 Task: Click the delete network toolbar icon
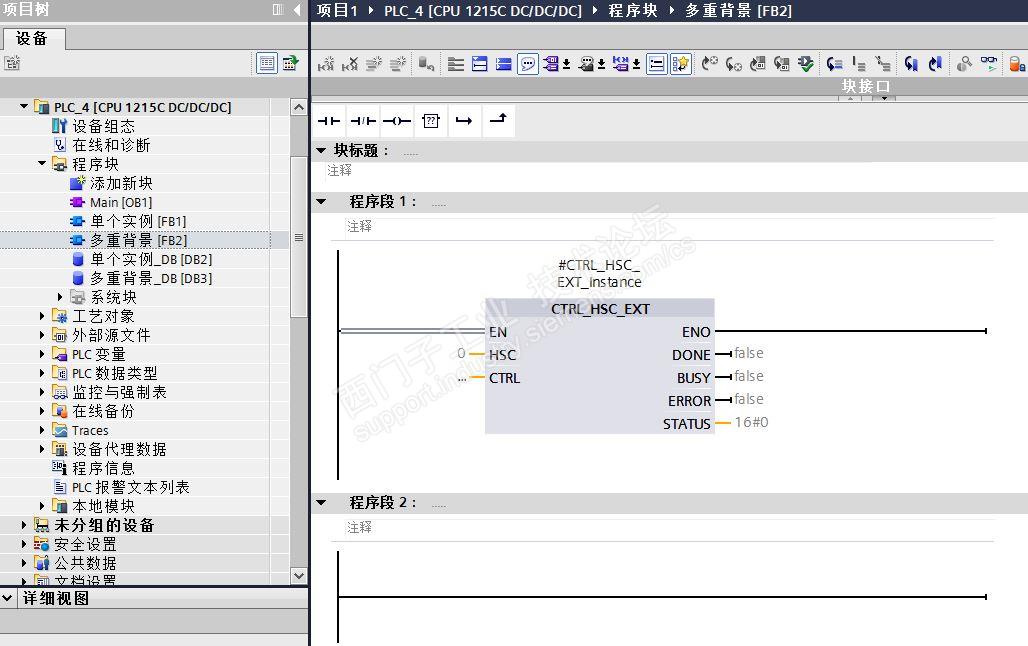(349, 64)
